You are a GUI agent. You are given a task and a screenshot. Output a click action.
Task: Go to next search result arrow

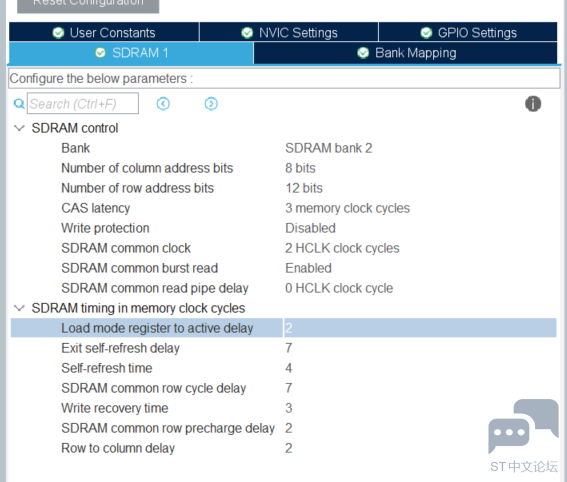tap(211, 104)
